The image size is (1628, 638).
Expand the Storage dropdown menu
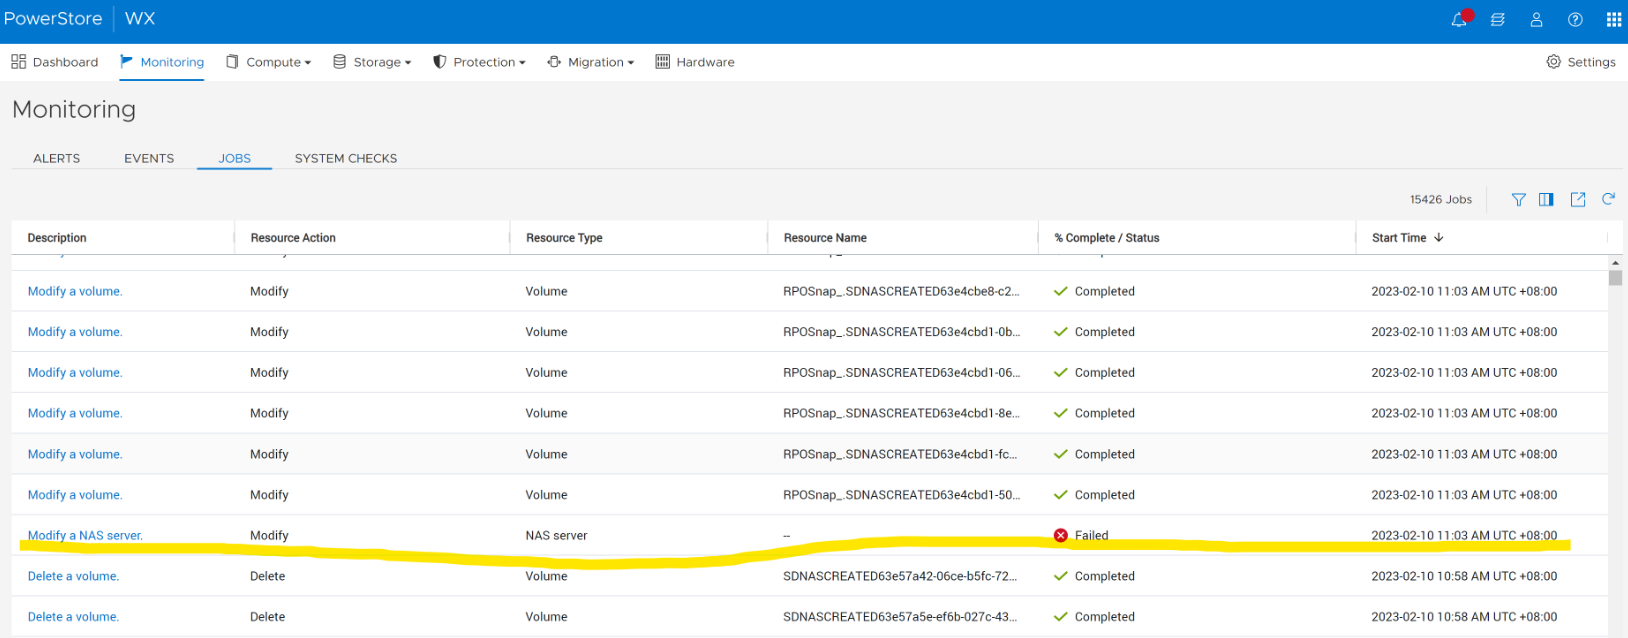[x=372, y=62]
